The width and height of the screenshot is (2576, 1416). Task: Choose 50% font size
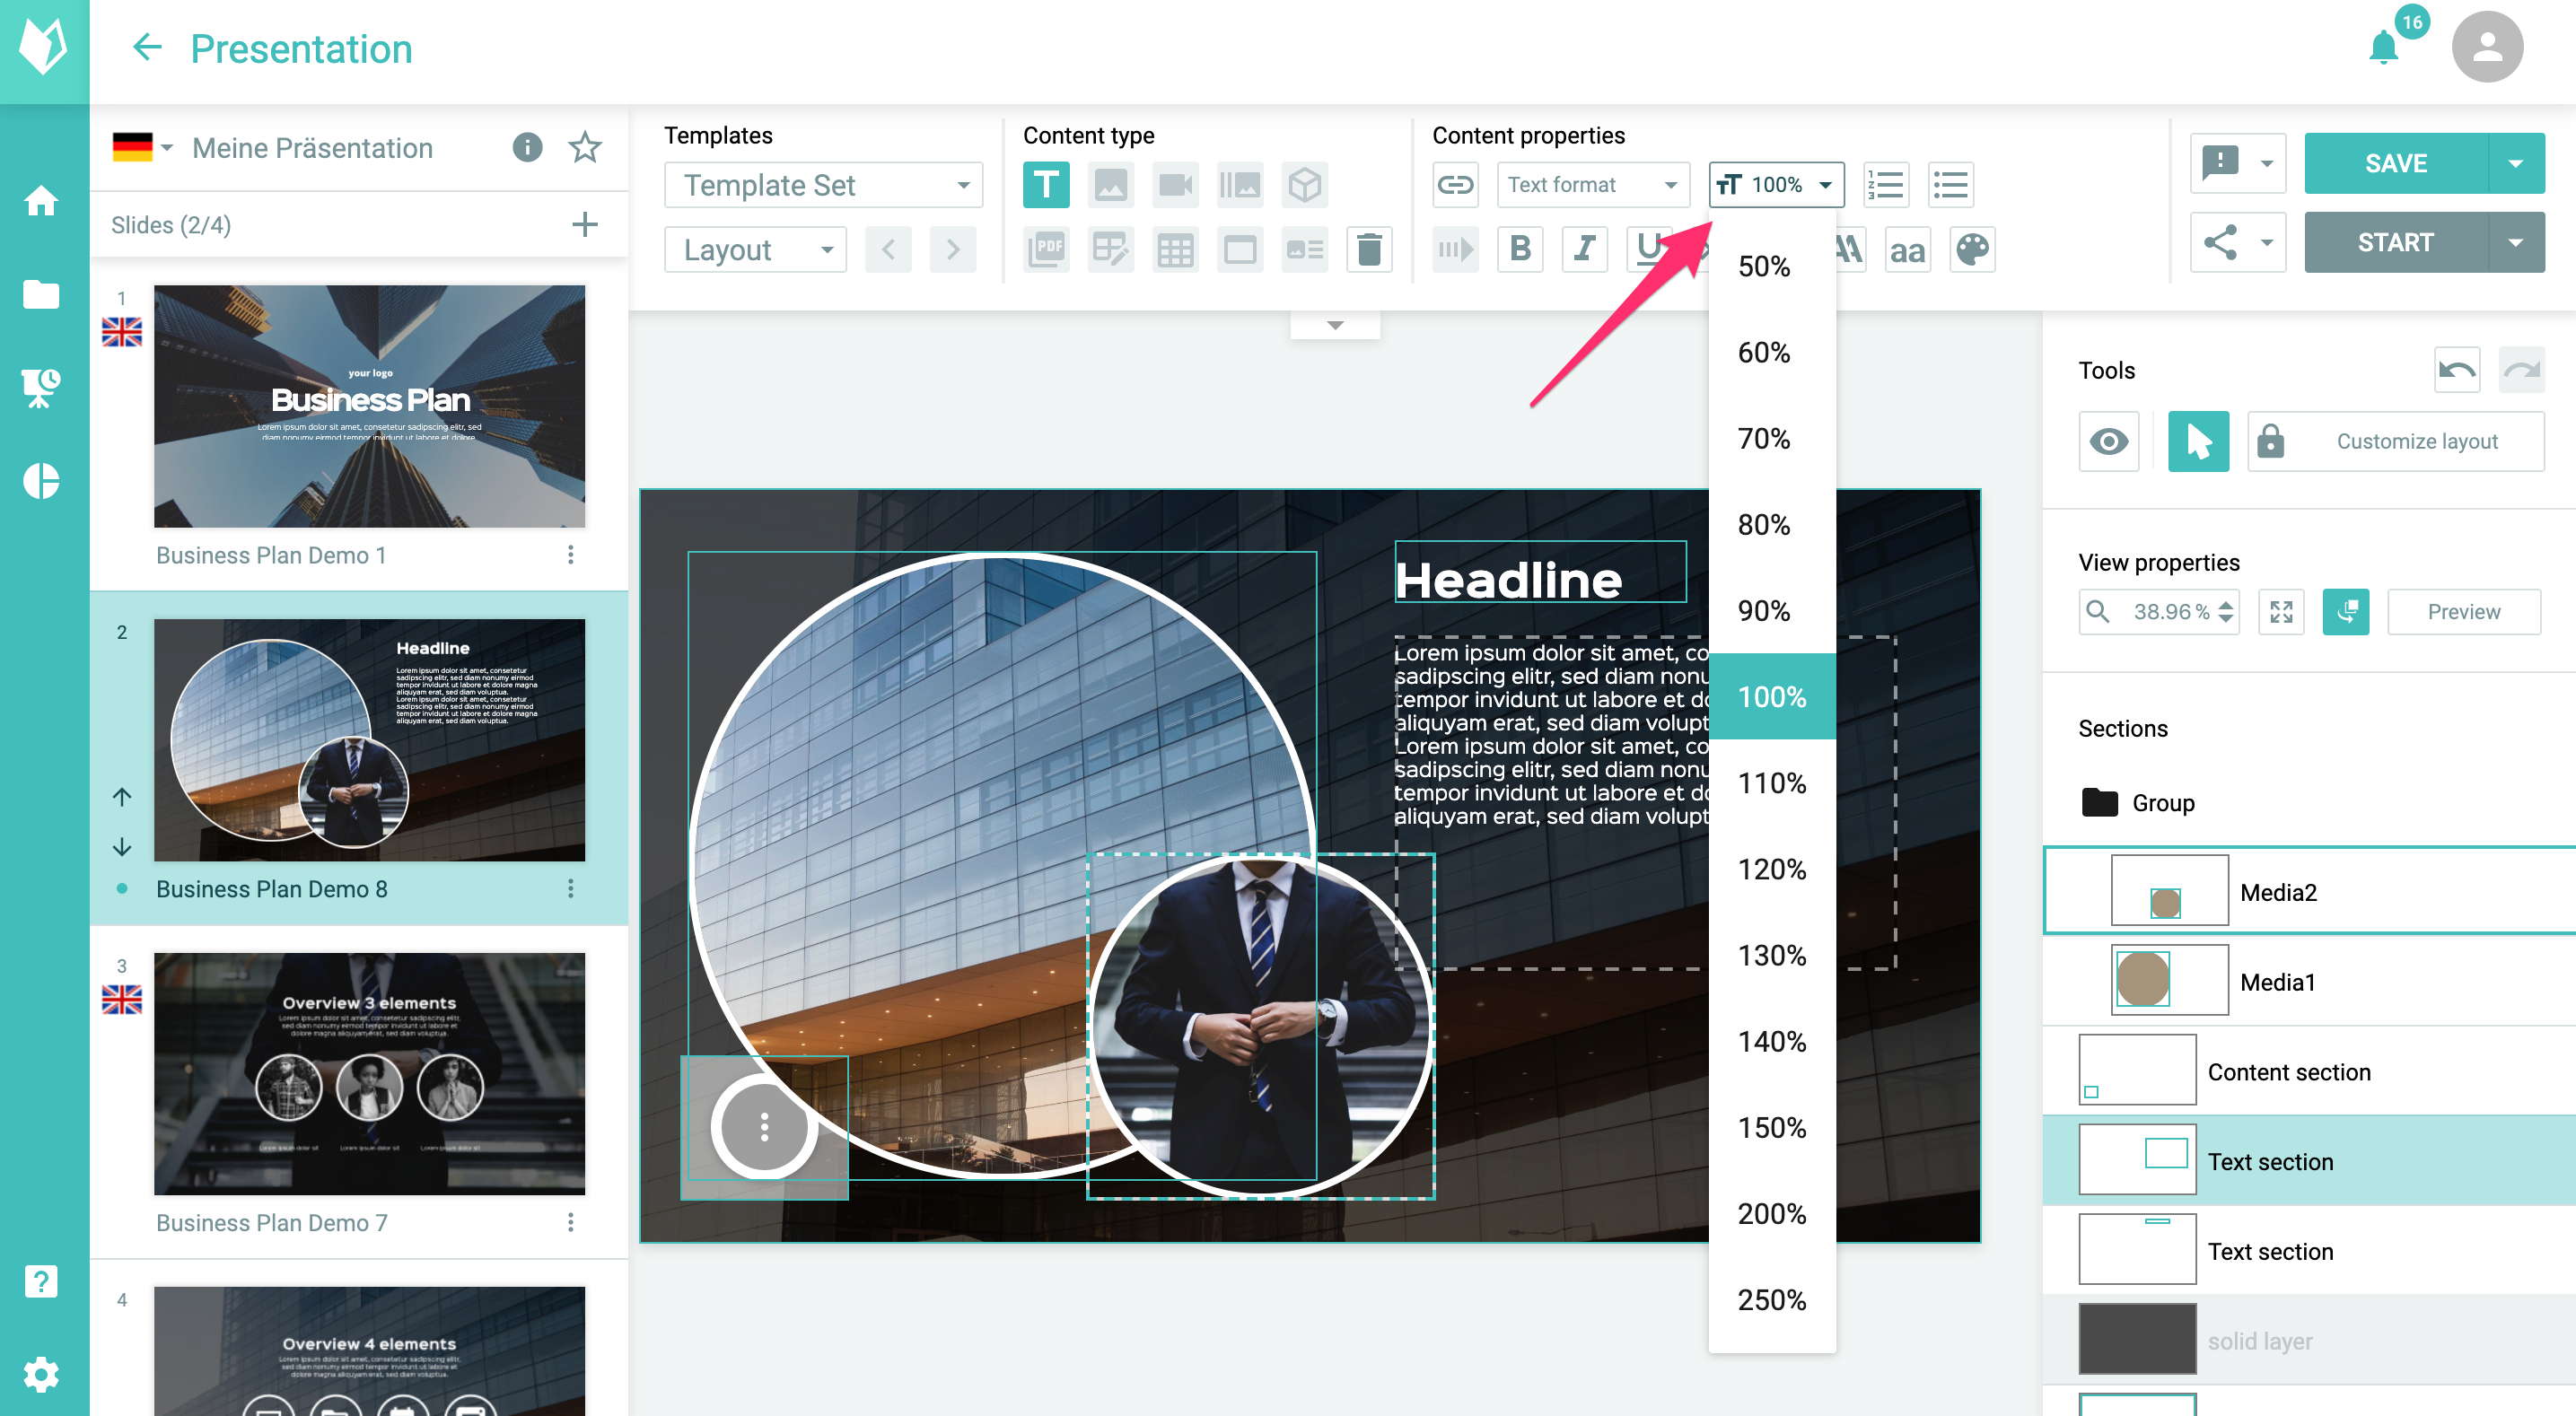(x=1771, y=266)
